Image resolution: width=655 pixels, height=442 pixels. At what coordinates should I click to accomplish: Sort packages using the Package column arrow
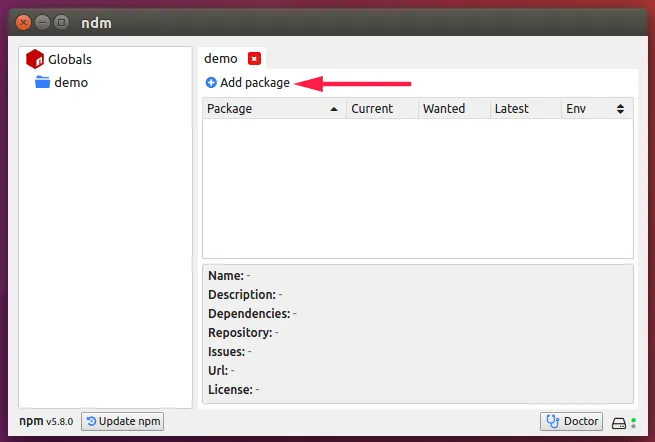point(333,109)
